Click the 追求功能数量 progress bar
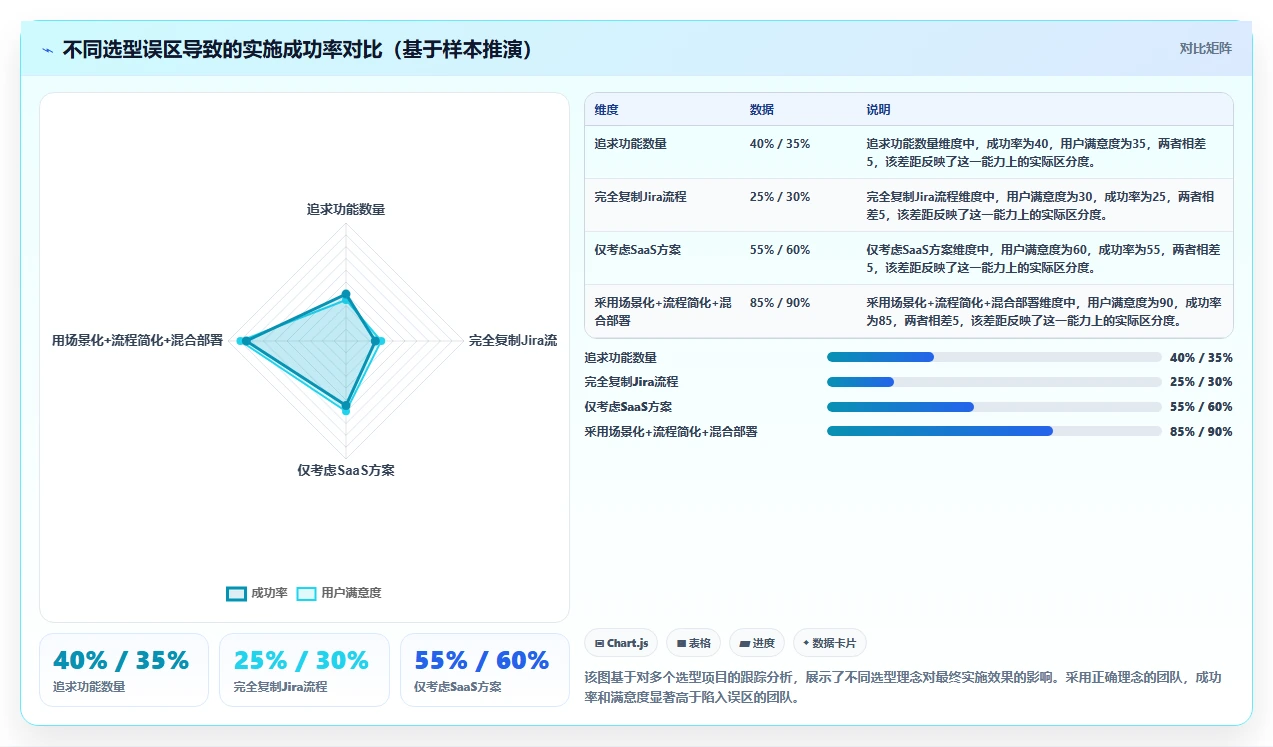The image size is (1273, 747). coord(994,357)
